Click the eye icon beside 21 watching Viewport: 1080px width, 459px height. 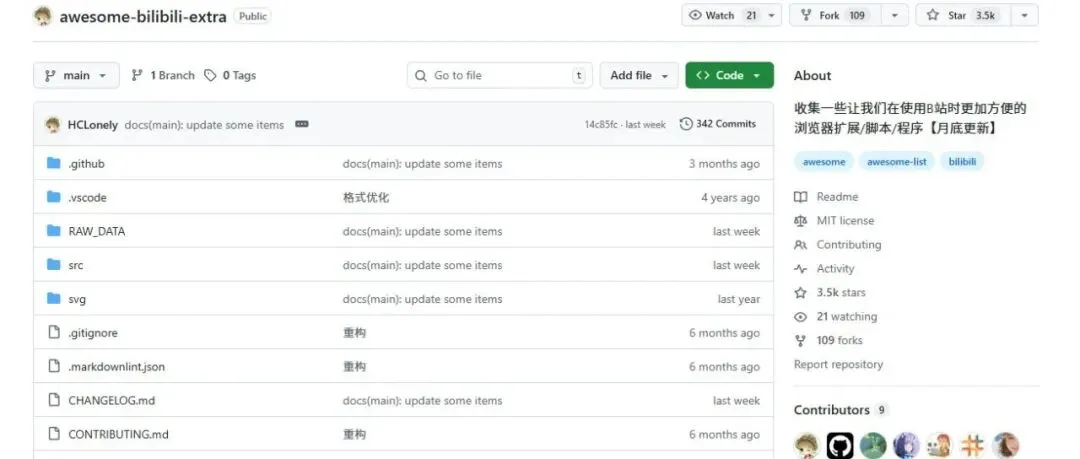pyautogui.click(x=800, y=317)
